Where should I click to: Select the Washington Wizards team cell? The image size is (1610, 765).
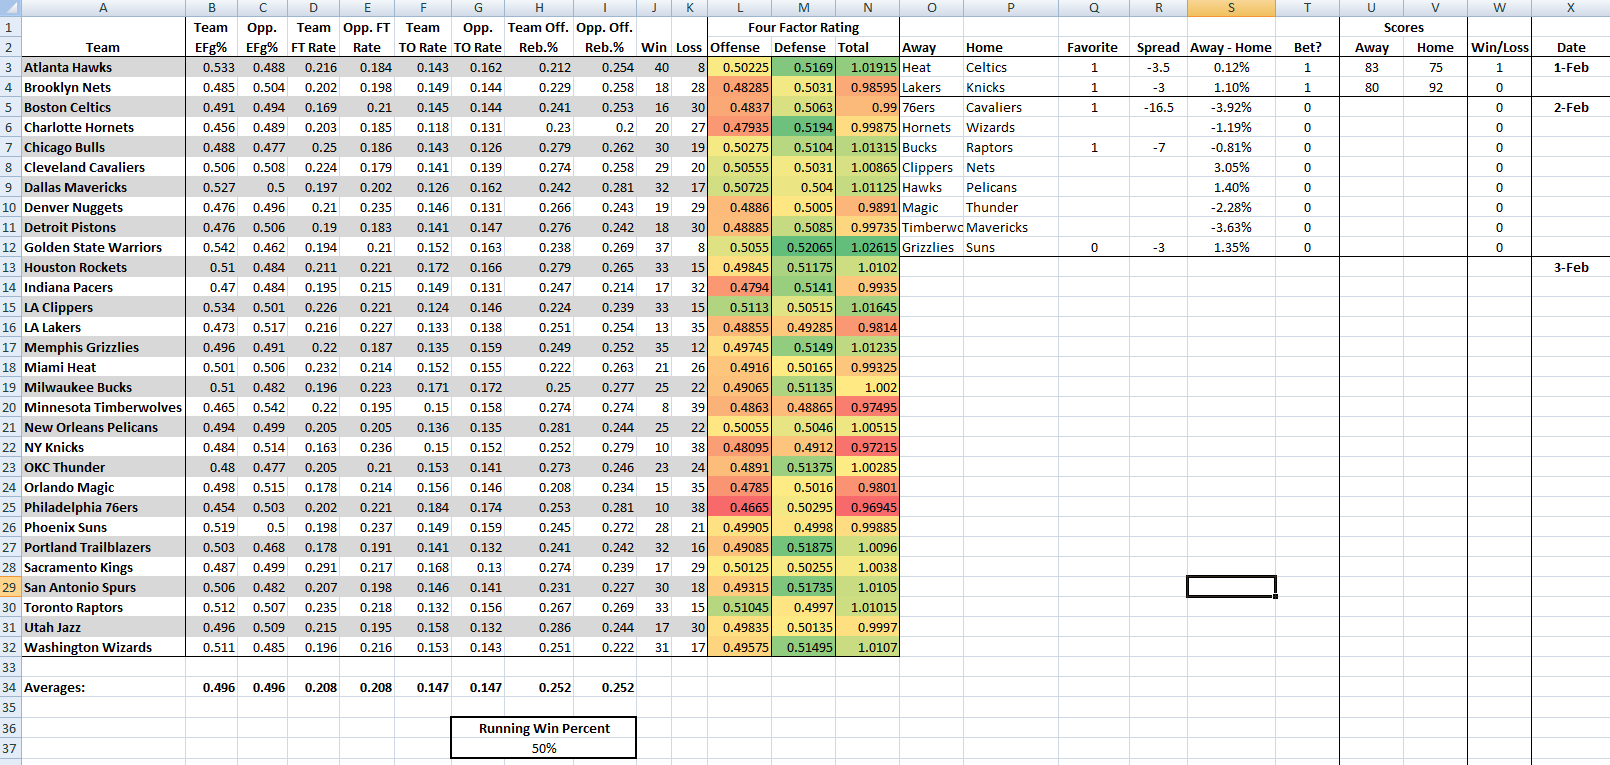coord(103,647)
